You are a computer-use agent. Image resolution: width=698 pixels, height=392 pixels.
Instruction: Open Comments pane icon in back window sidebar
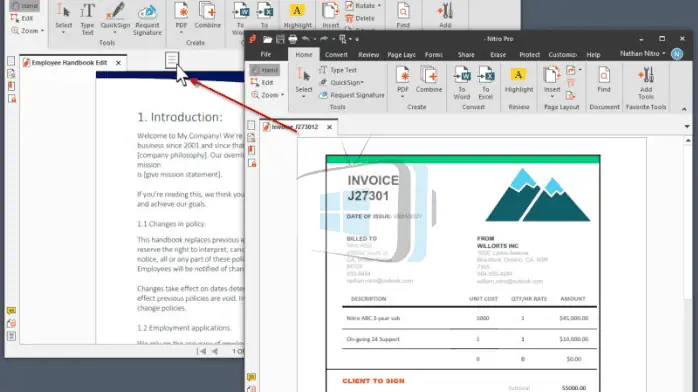pyautogui.click(x=11, y=311)
